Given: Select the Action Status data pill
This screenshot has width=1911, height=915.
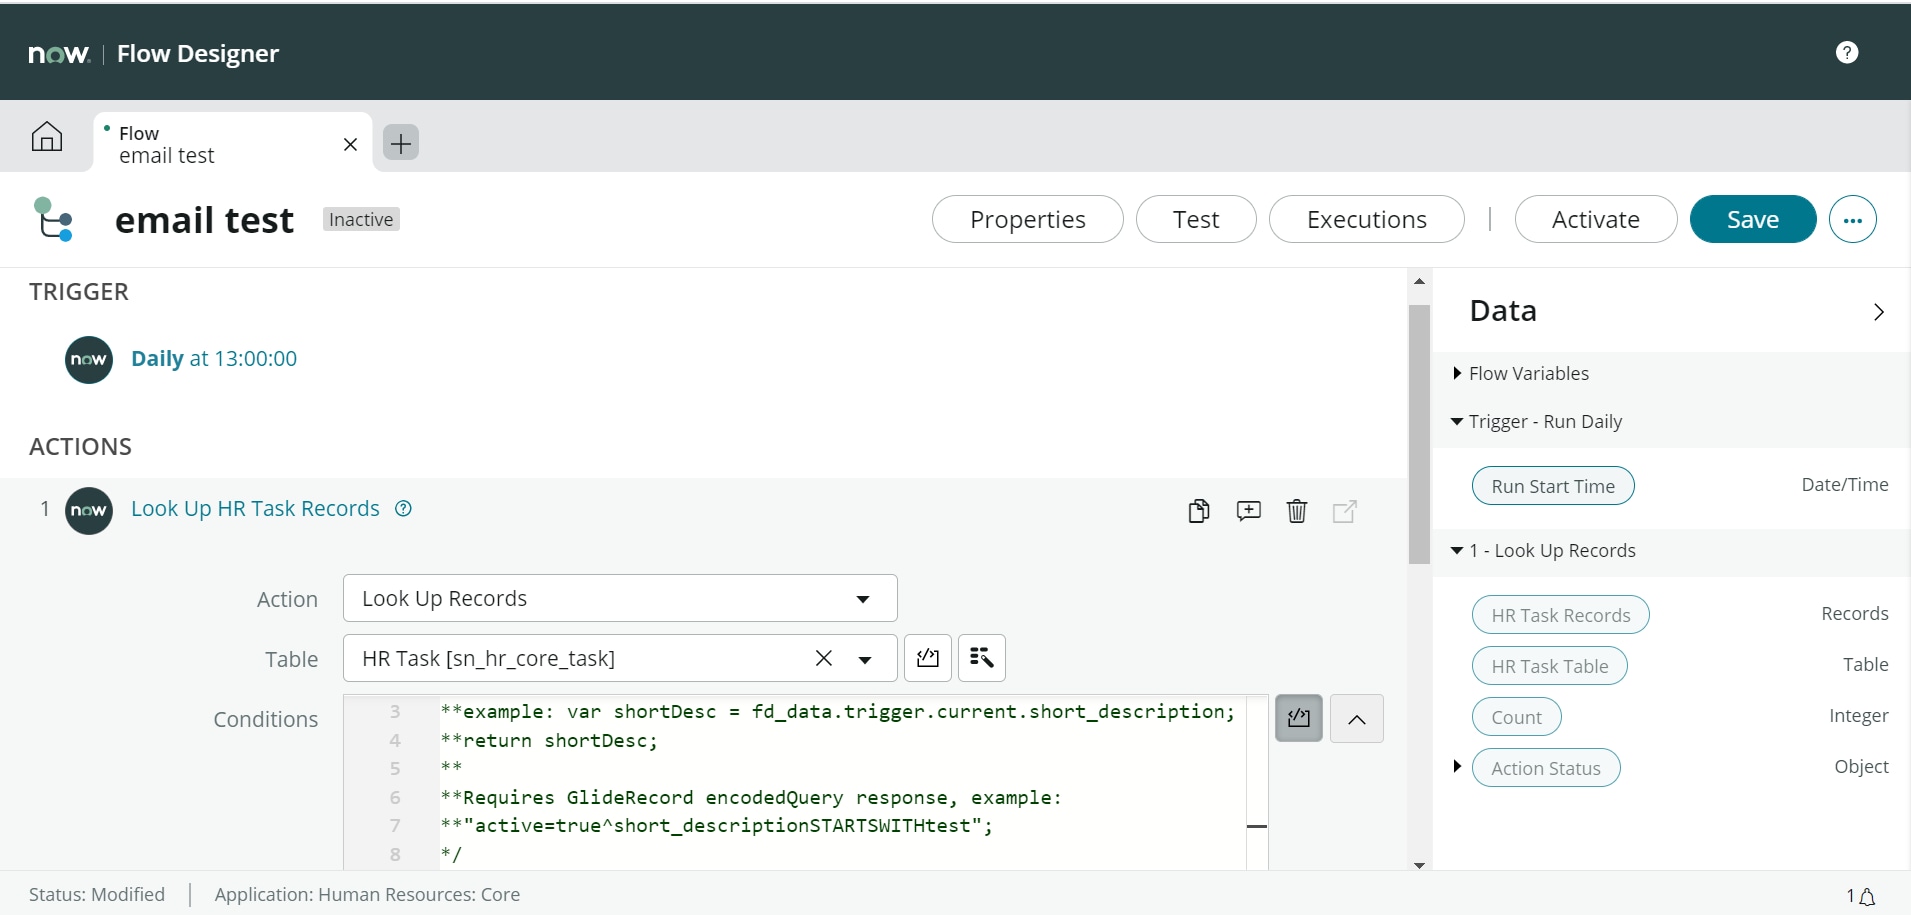Looking at the screenshot, I should pos(1546,768).
